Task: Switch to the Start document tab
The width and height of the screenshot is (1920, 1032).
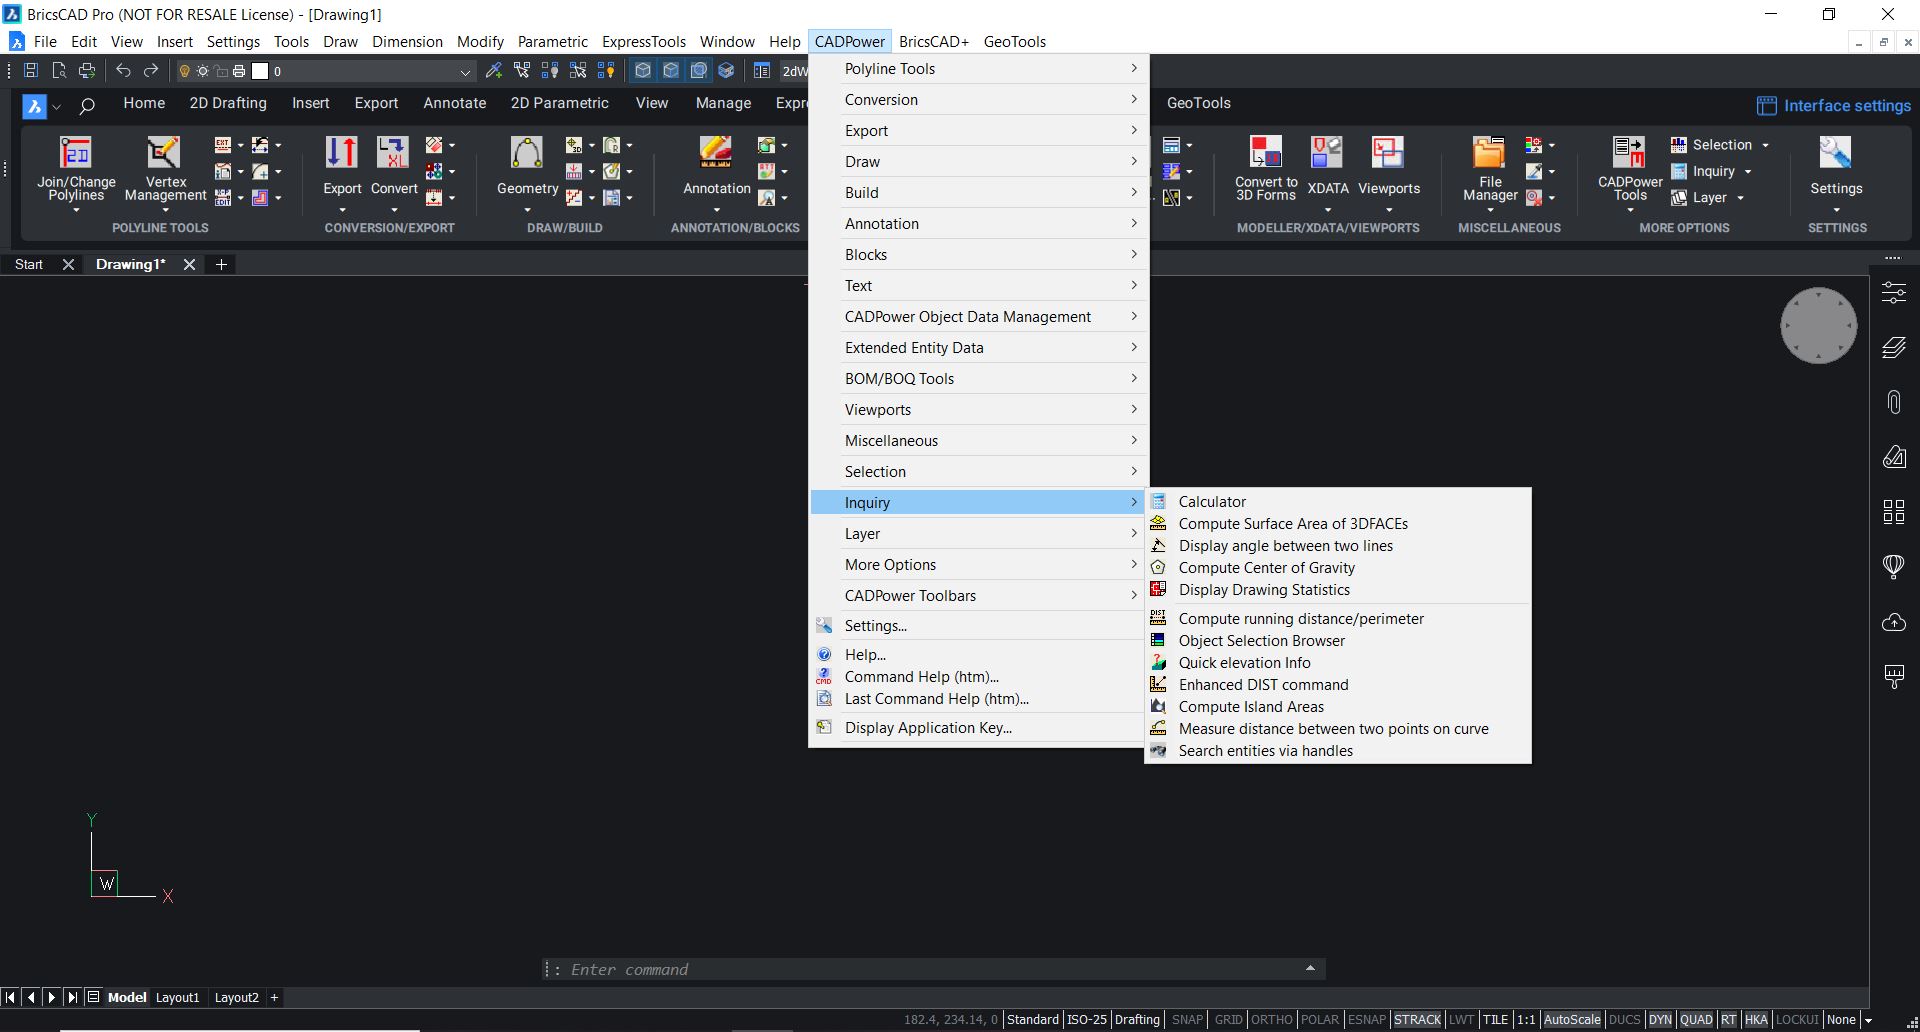Action: [x=29, y=264]
